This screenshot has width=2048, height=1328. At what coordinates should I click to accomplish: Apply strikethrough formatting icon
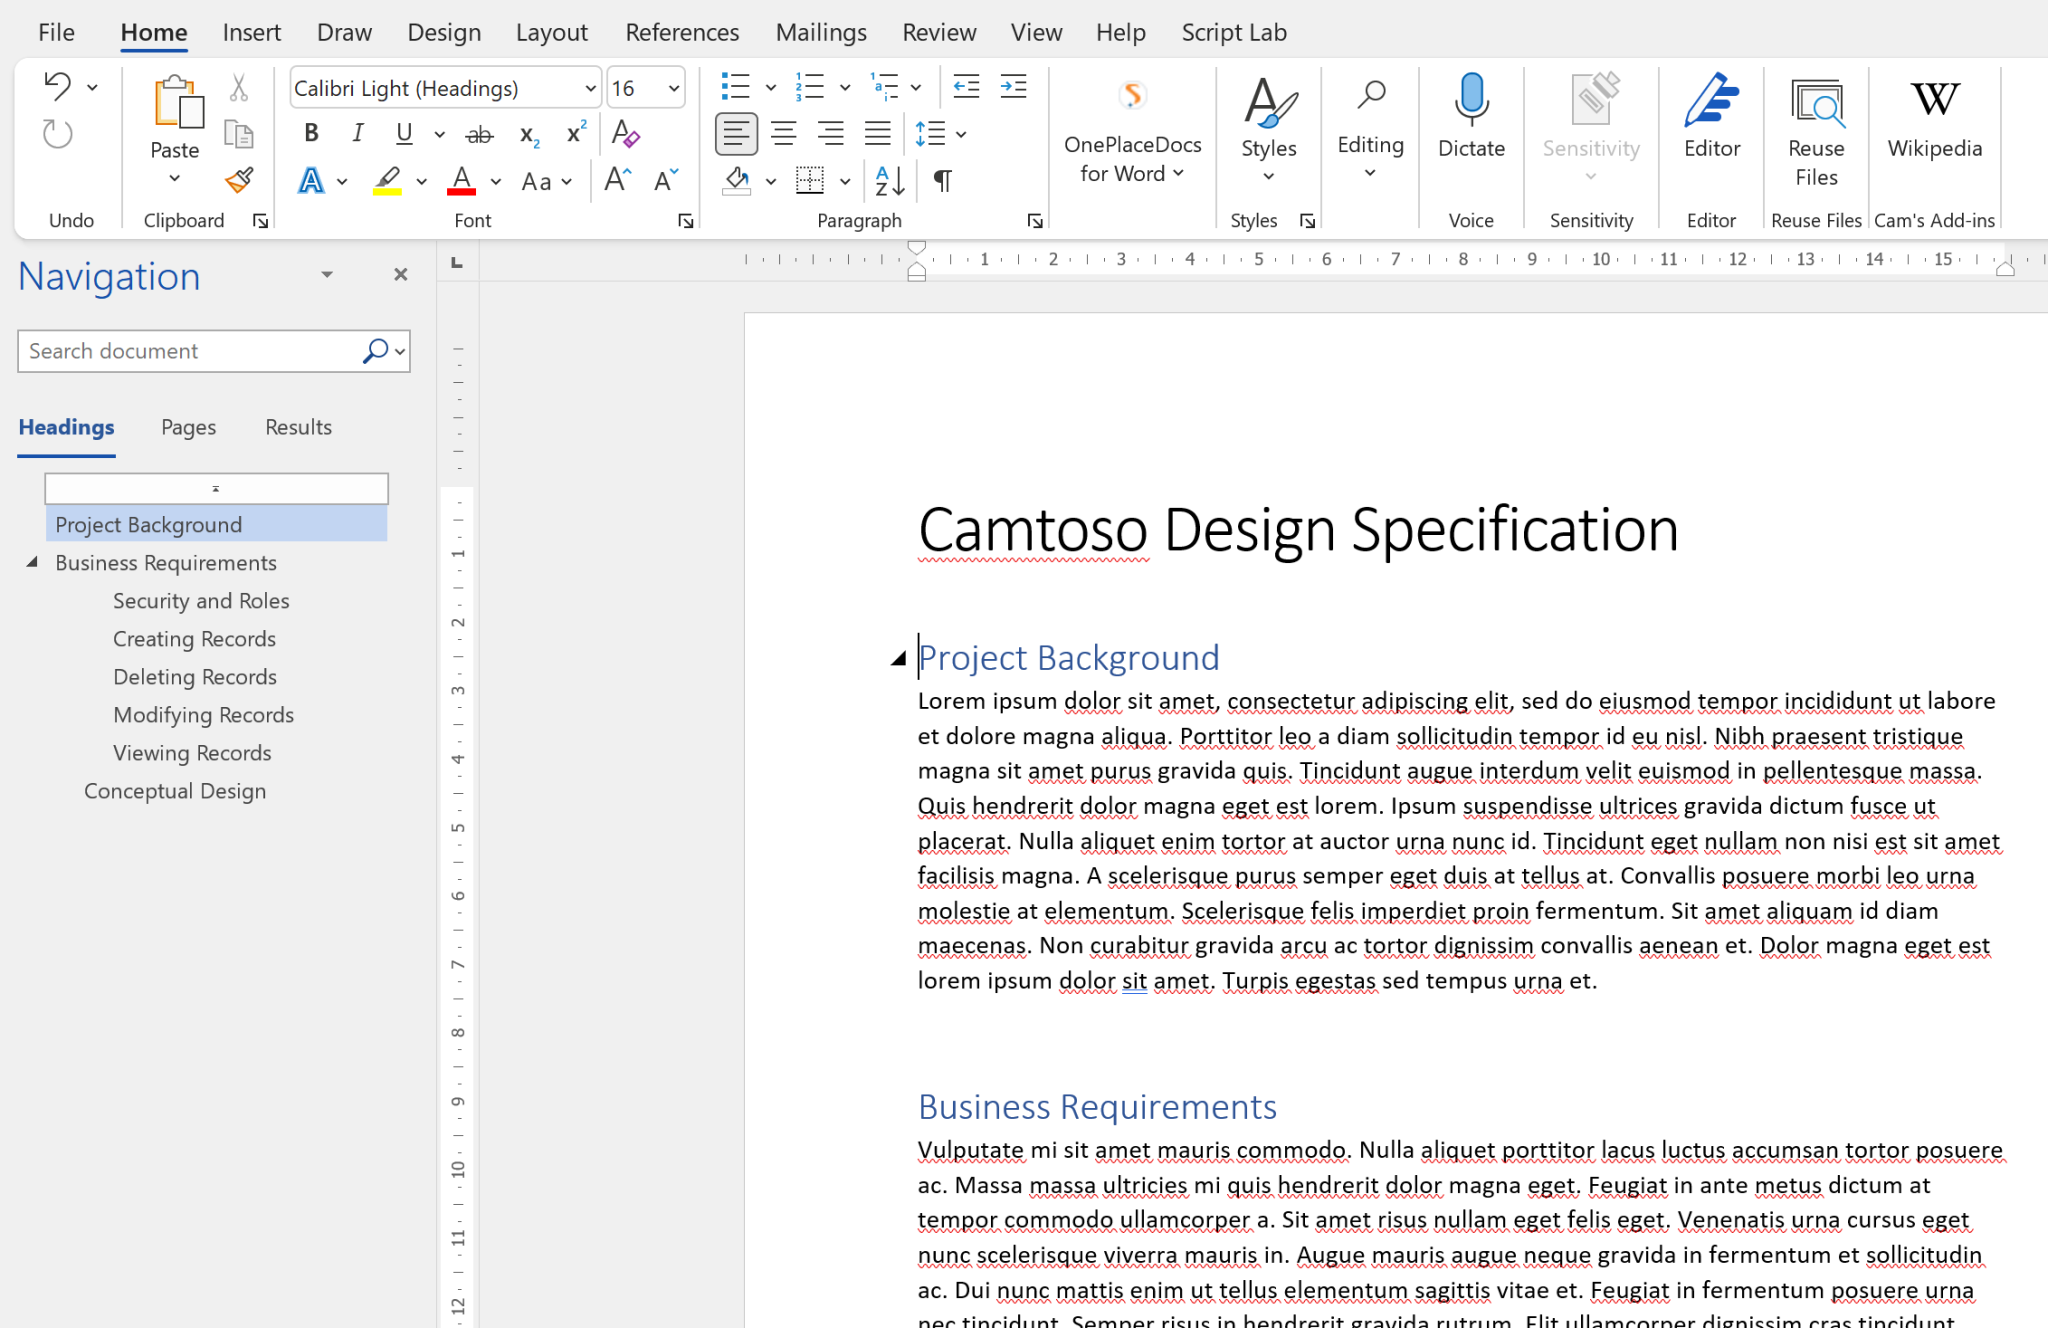(x=480, y=133)
